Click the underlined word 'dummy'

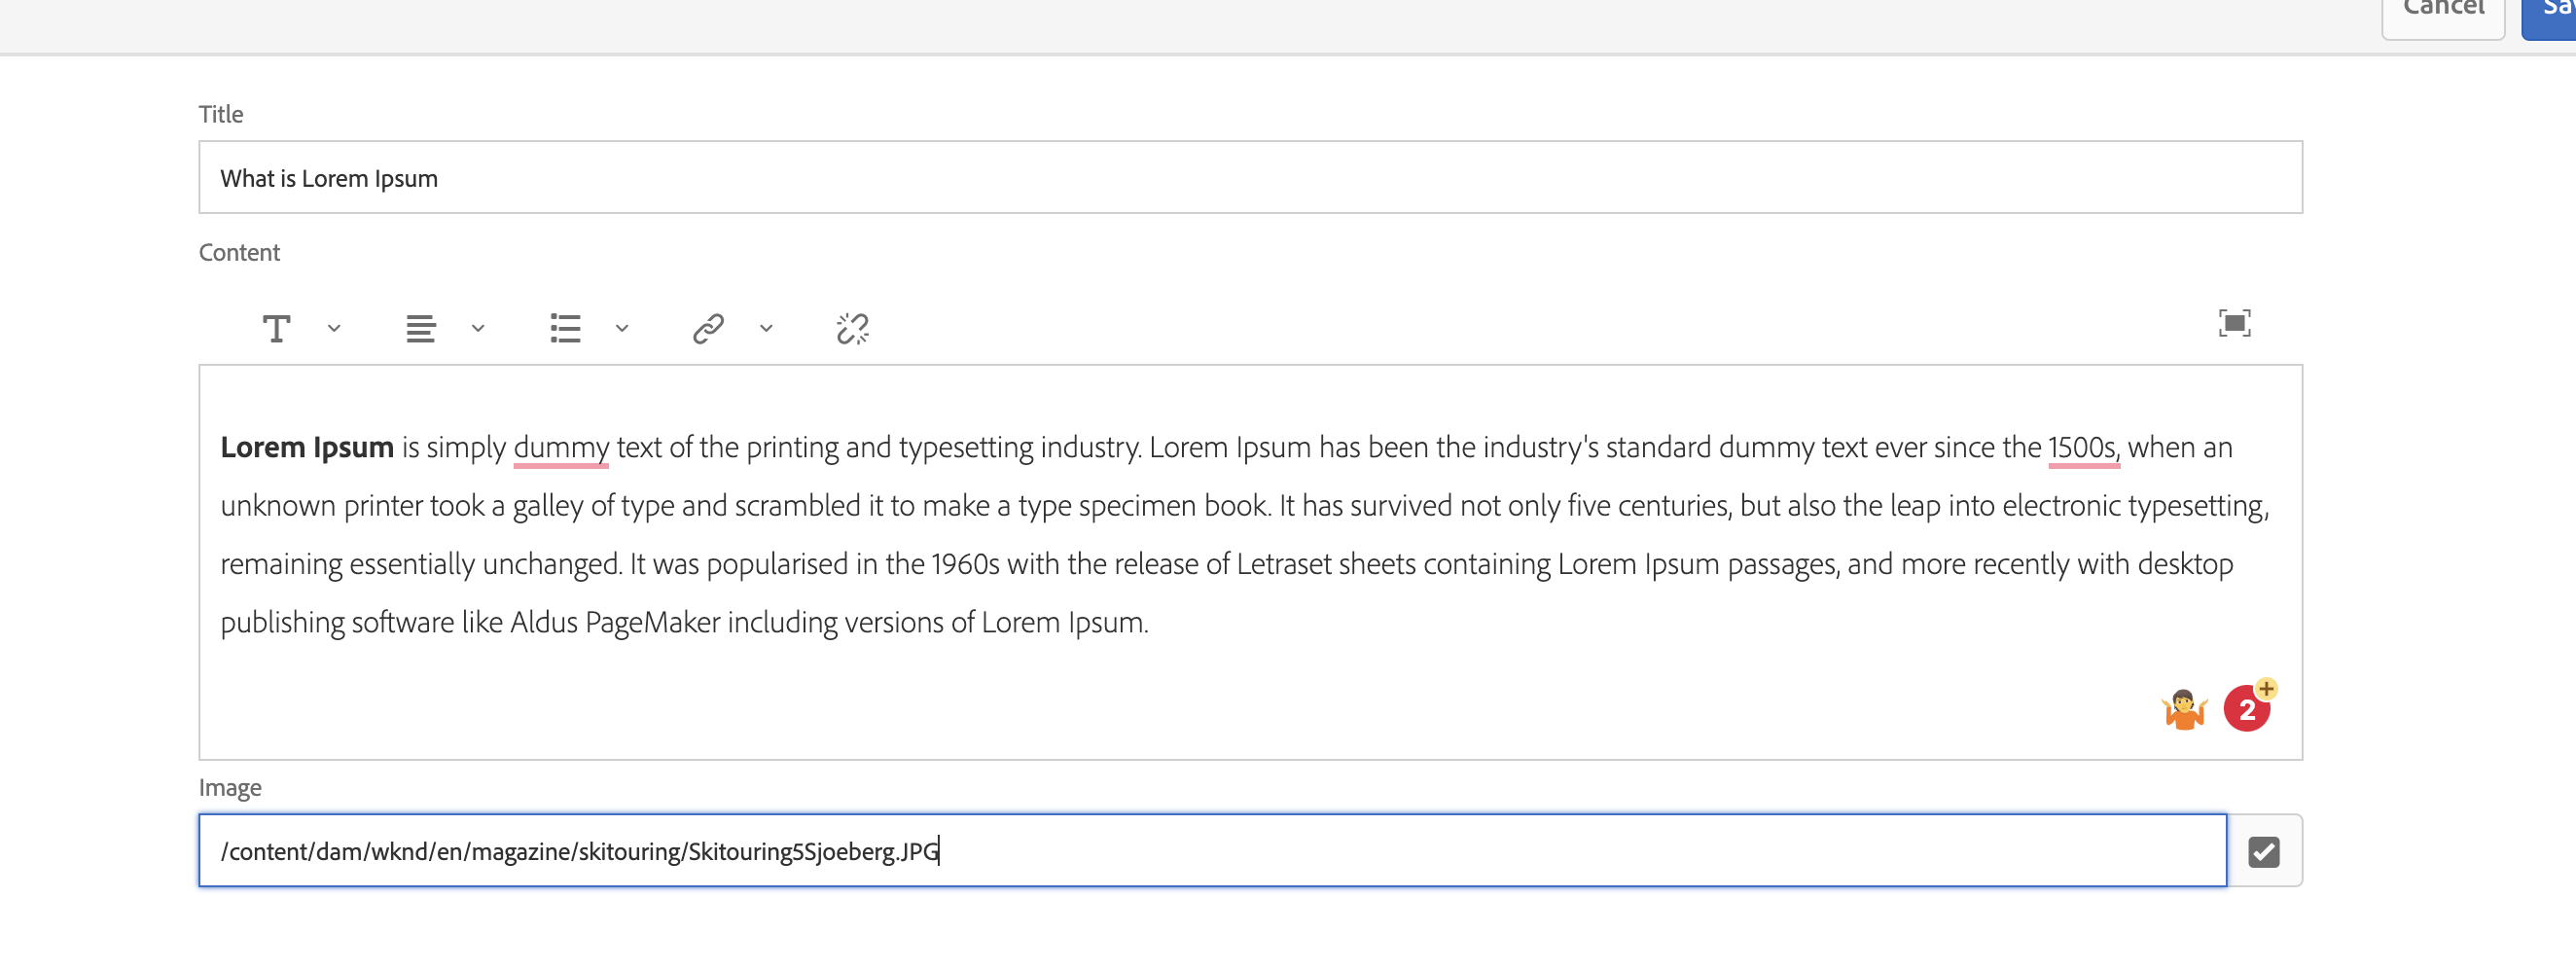tap(562, 447)
